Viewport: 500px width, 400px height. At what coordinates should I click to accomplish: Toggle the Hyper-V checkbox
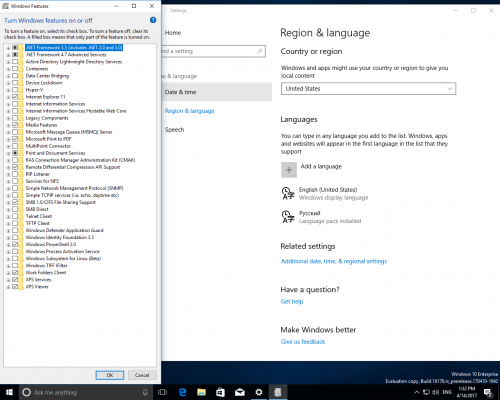click(15, 90)
